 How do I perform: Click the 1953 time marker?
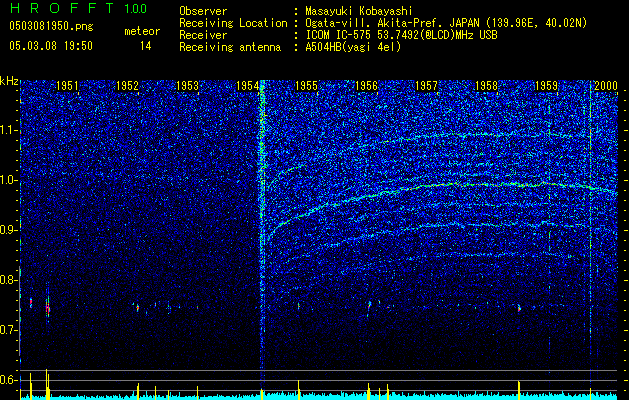(x=187, y=86)
